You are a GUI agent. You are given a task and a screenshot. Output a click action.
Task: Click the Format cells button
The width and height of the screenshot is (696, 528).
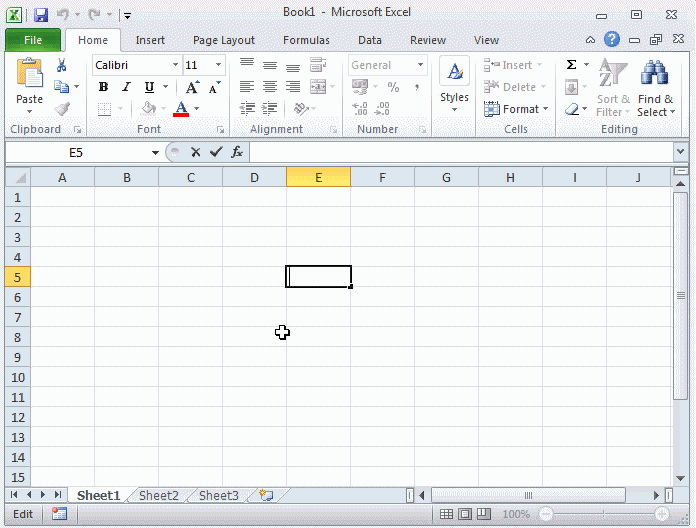tap(516, 109)
